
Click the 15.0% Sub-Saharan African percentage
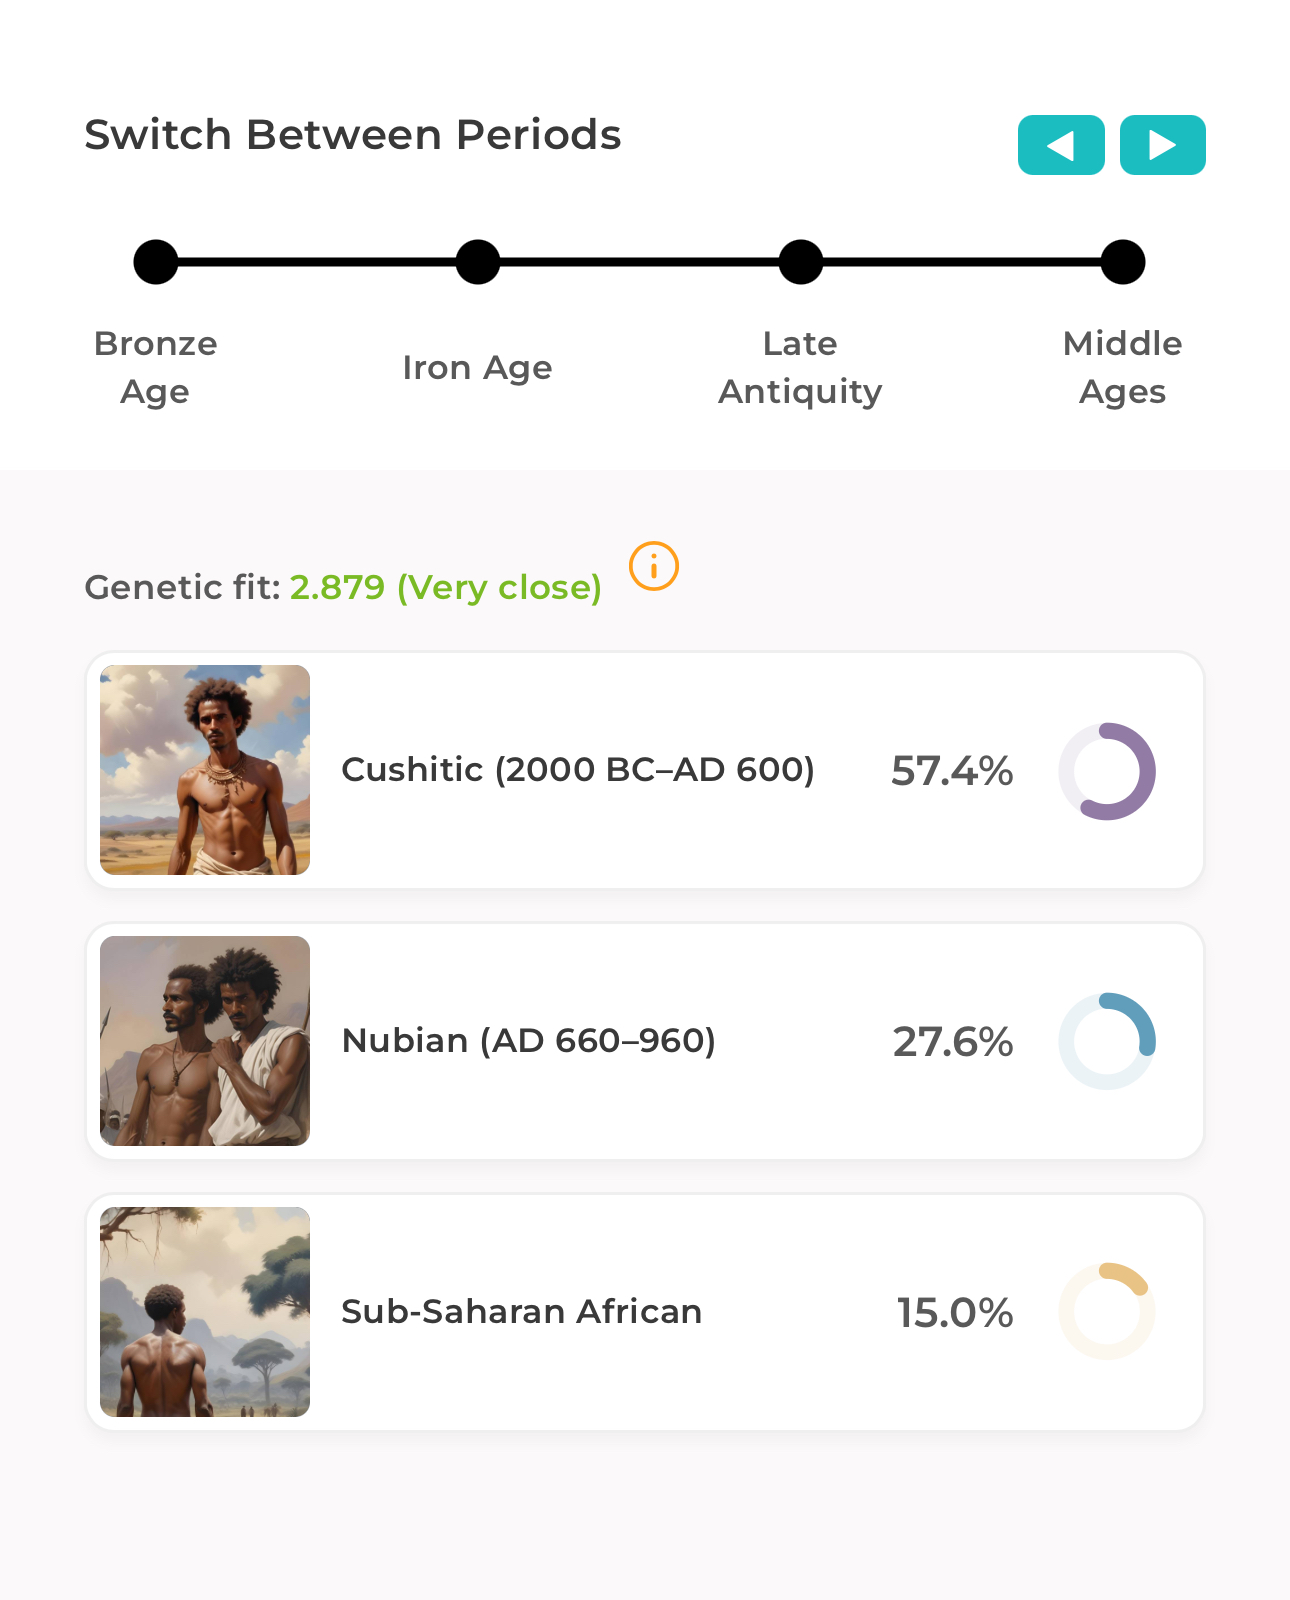(x=954, y=1313)
